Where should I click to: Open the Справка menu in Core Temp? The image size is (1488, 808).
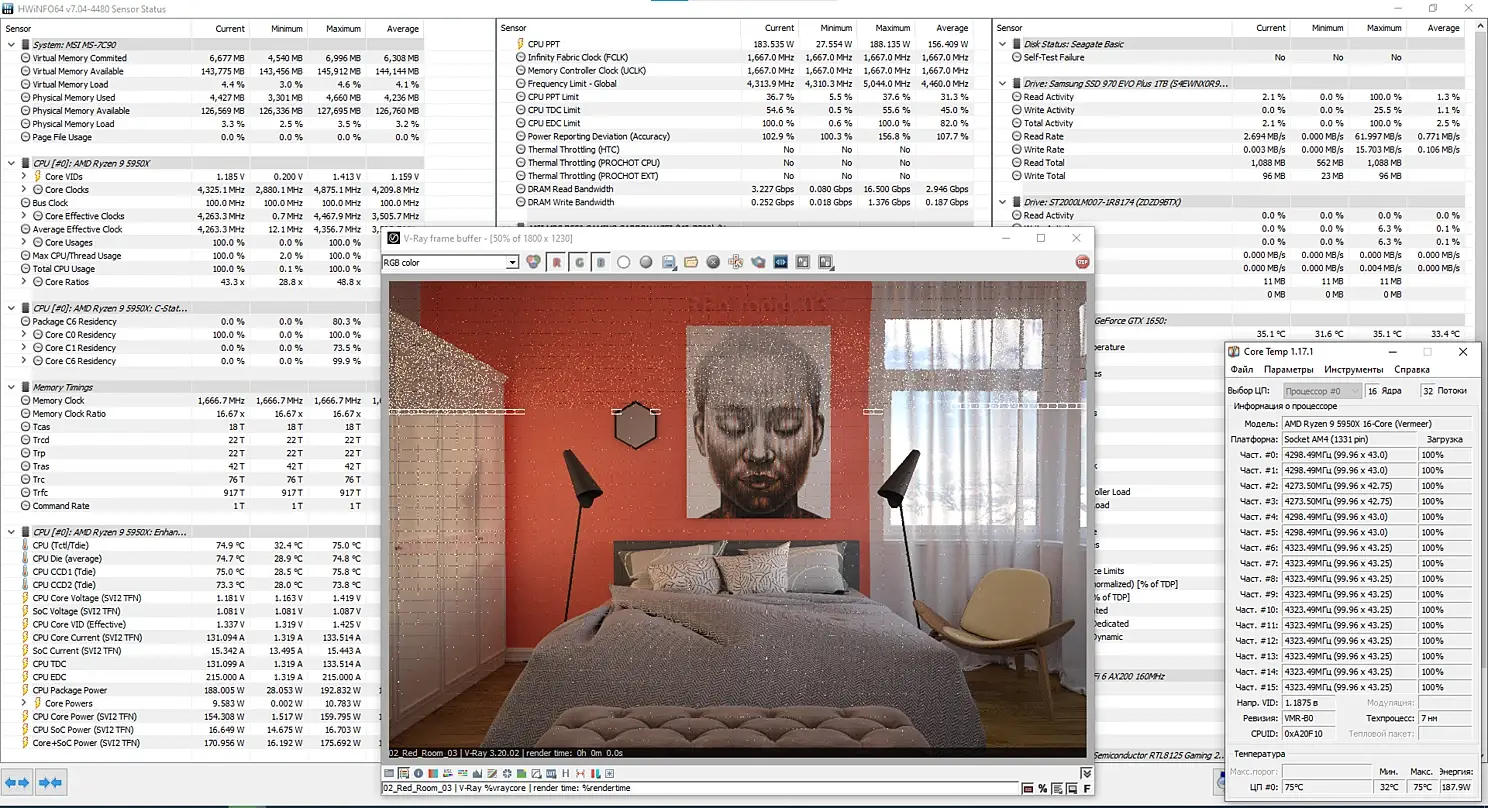tap(1412, 370)
